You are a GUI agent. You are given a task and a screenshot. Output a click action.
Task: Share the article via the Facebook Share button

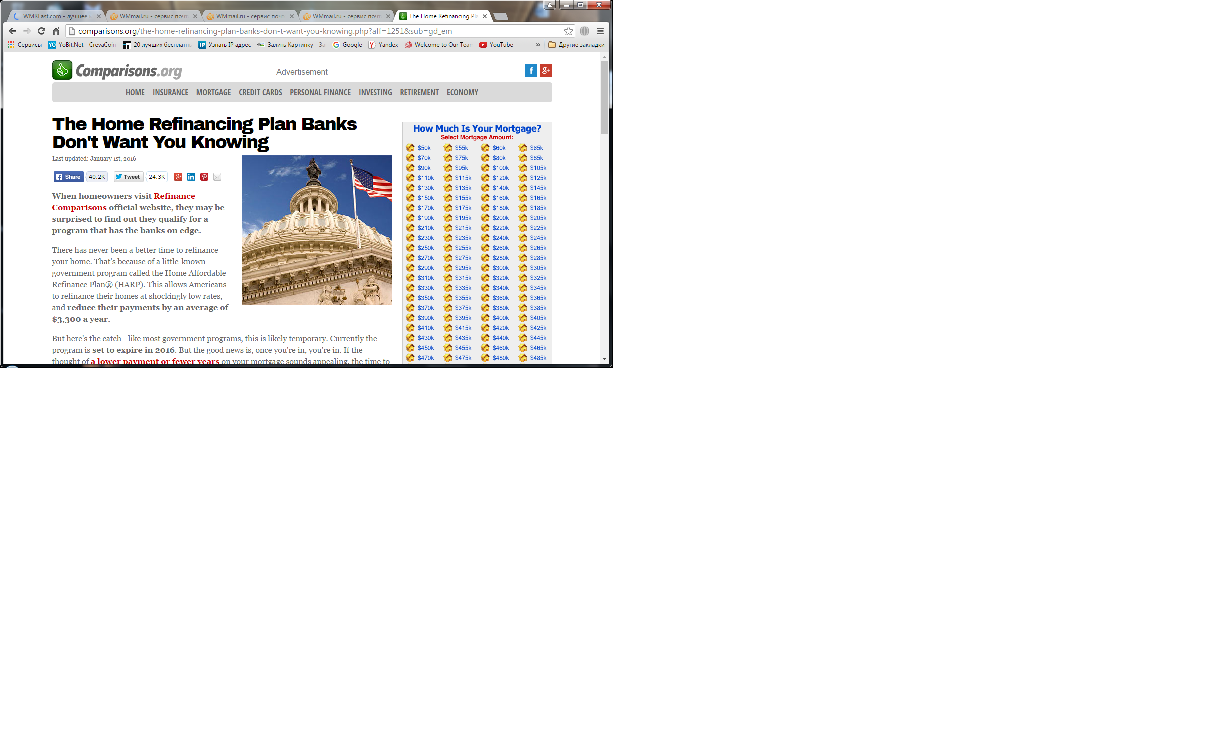pyautogui.click(x=68, y=177)
